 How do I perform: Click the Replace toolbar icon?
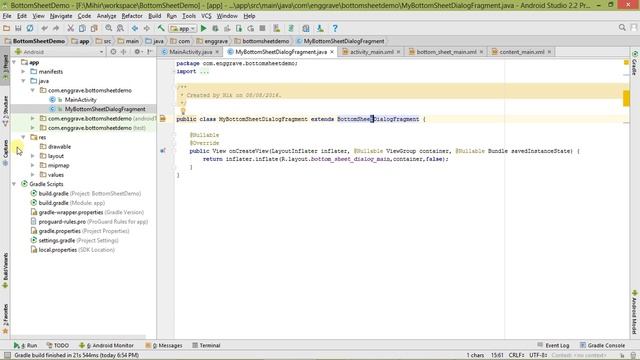[x=120, y=28]
